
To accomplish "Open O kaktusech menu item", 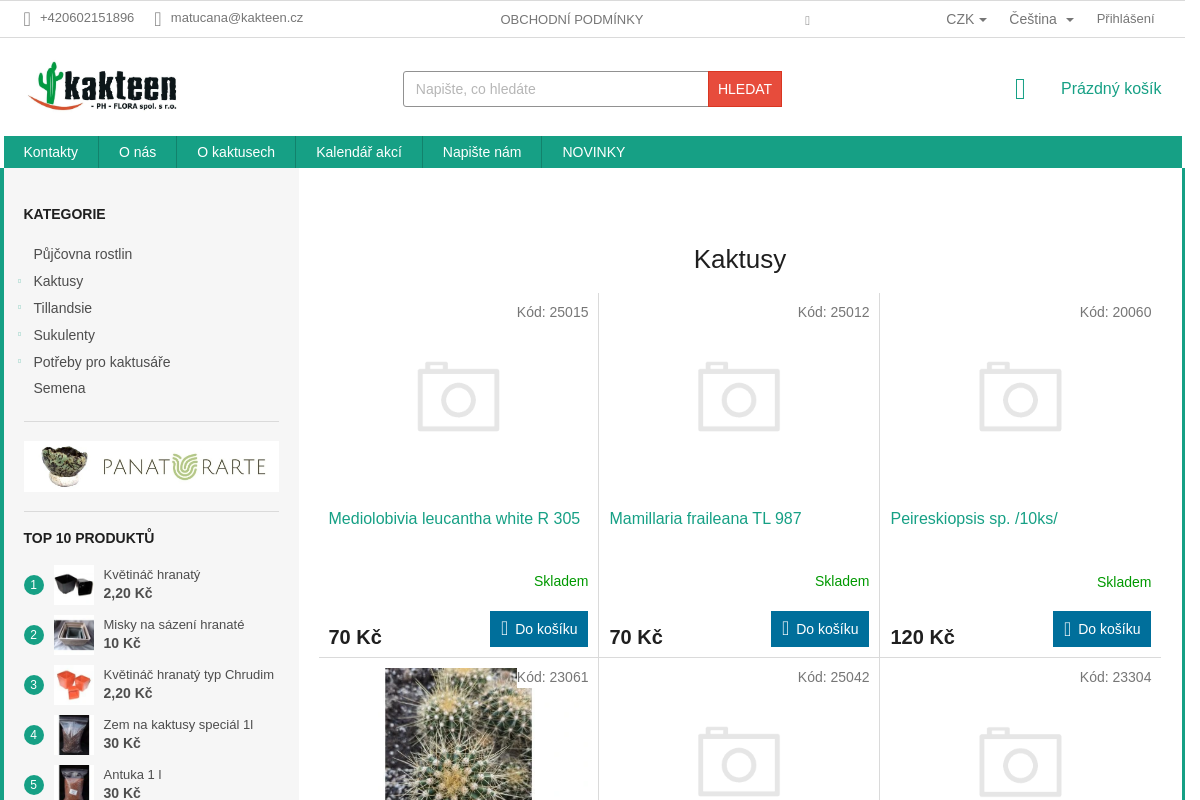I will pos(236,152).
